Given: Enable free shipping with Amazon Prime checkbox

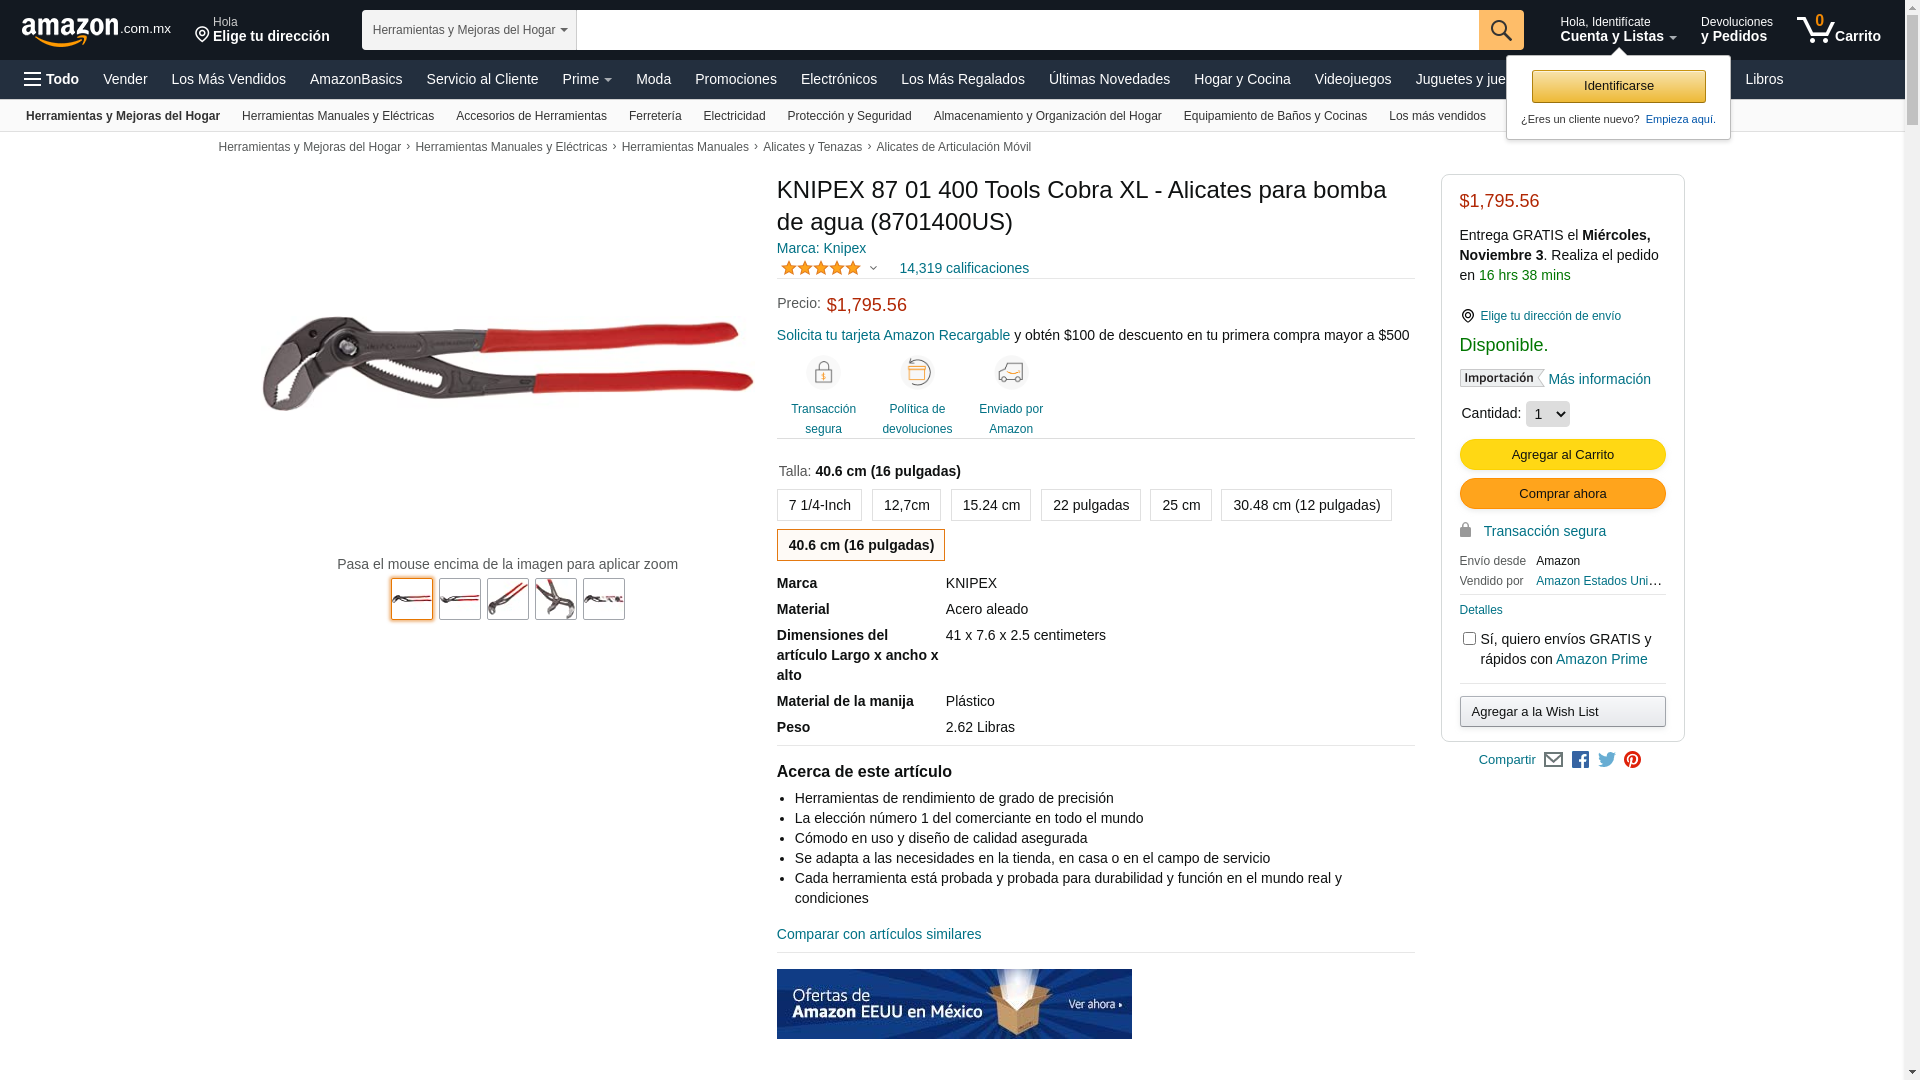Looking at the screenshot, I should point(1469,638).
